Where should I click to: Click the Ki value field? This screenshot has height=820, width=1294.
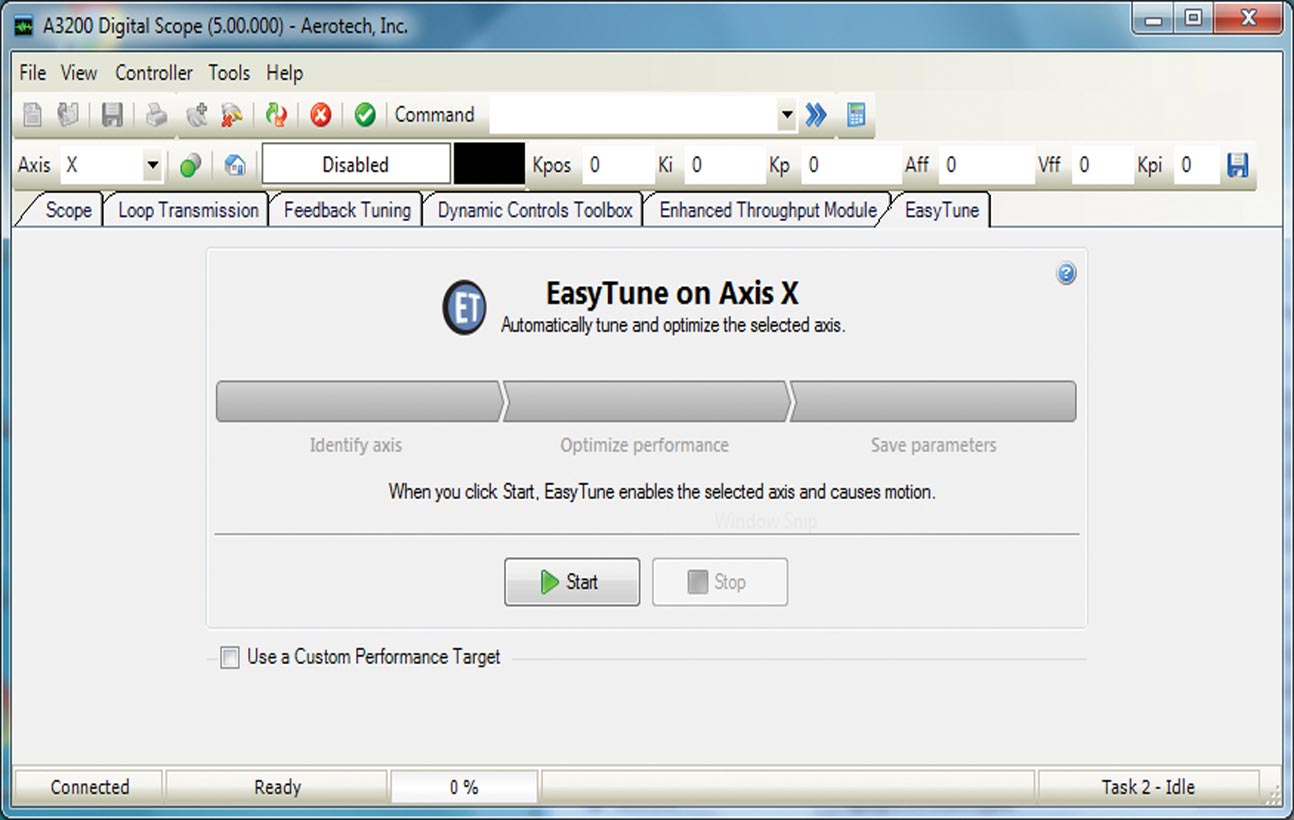(x=725, y=165)
